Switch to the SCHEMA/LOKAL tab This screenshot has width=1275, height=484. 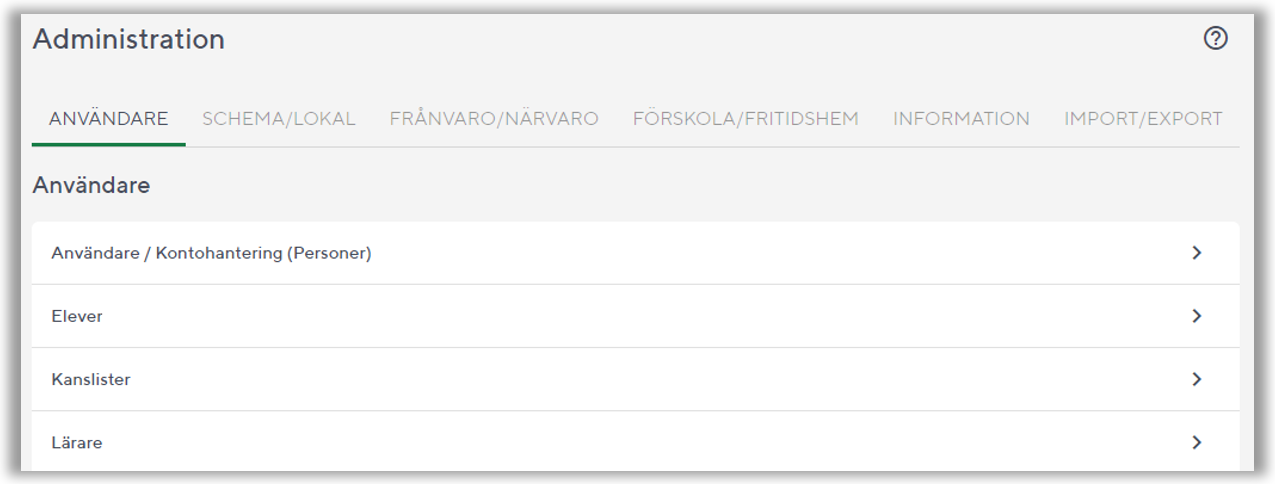[x=278, y=119]
